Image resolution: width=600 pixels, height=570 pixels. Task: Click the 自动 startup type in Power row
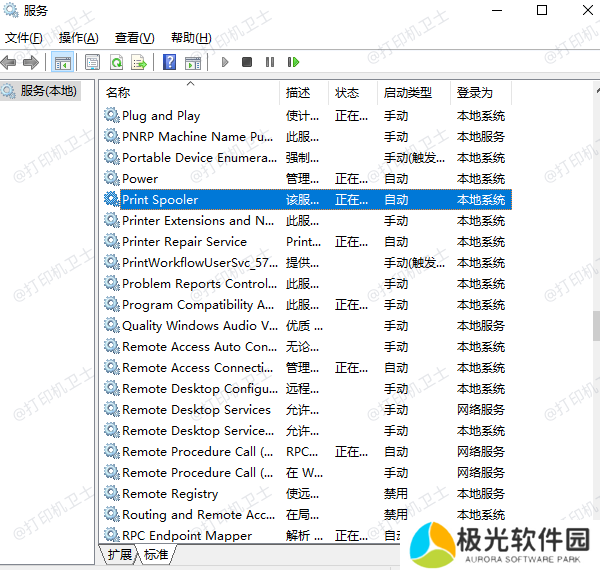click(396, 179)
